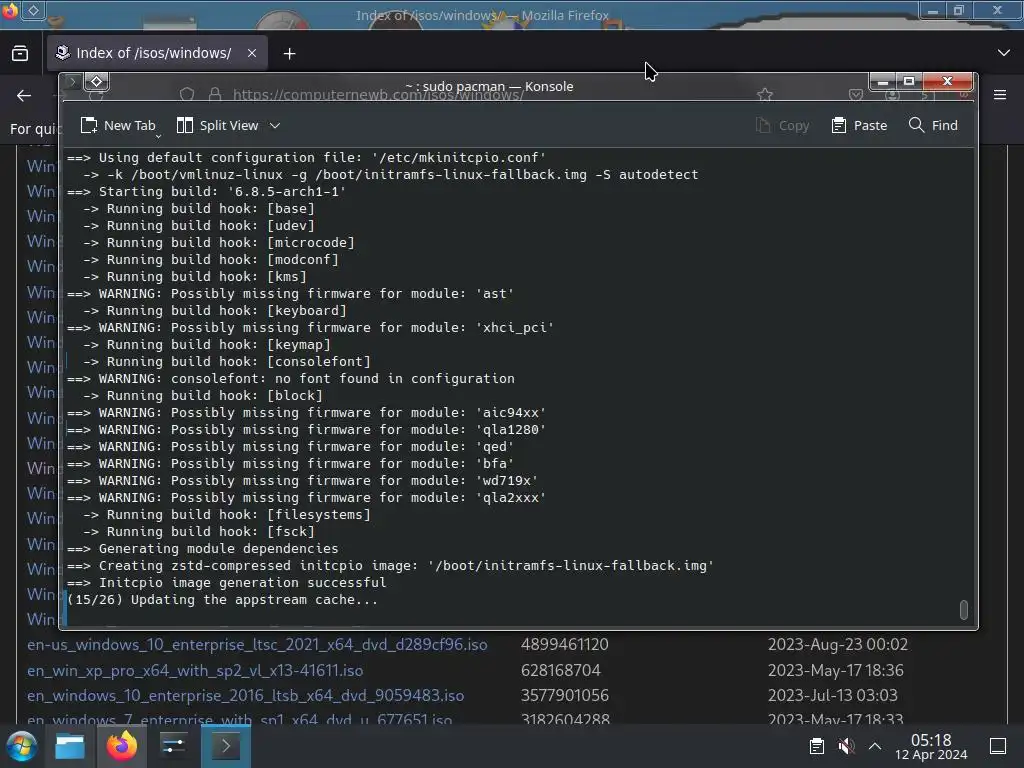The height and width of the screenshot is (768, 1024).
Task: Open en_windows_7_enterprise_with_sp1 ISO link
Action: (x=239, y=719)
